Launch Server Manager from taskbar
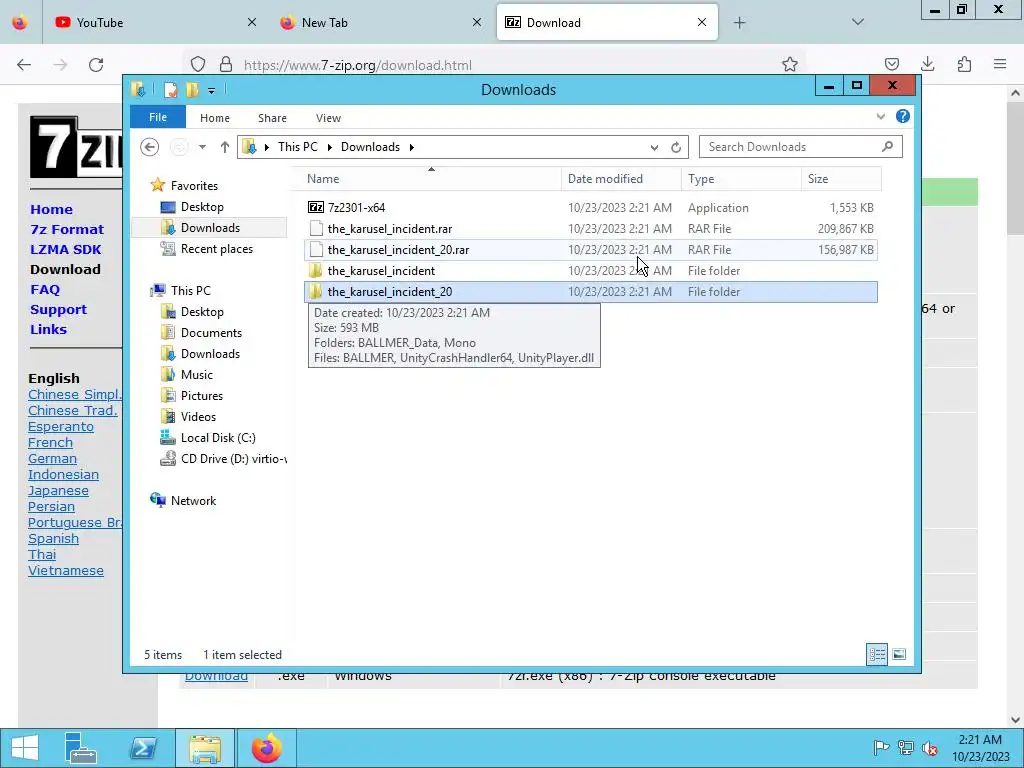Viewport: 1024px width, 768px height. [x=81, y=748]
